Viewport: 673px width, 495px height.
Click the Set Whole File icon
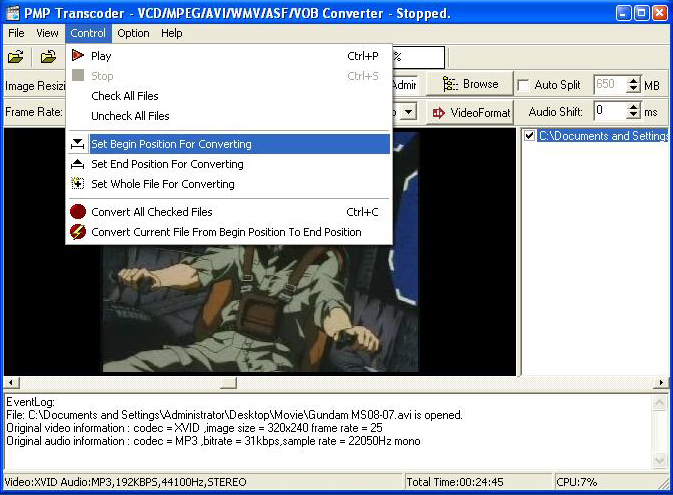point(78,184)
